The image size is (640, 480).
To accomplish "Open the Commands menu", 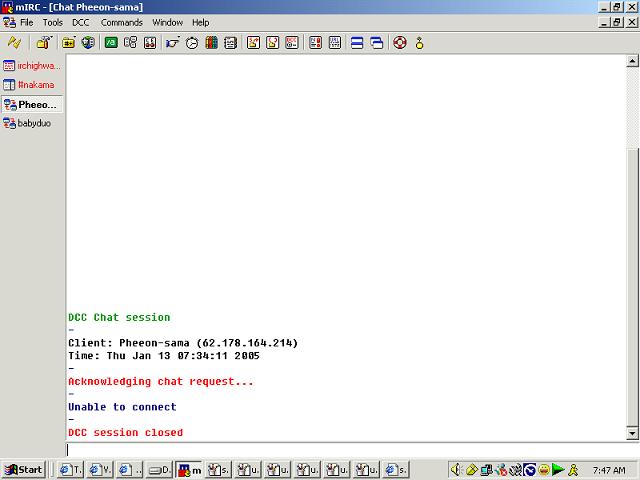I will pyautogui.click(x=122, y=22).
